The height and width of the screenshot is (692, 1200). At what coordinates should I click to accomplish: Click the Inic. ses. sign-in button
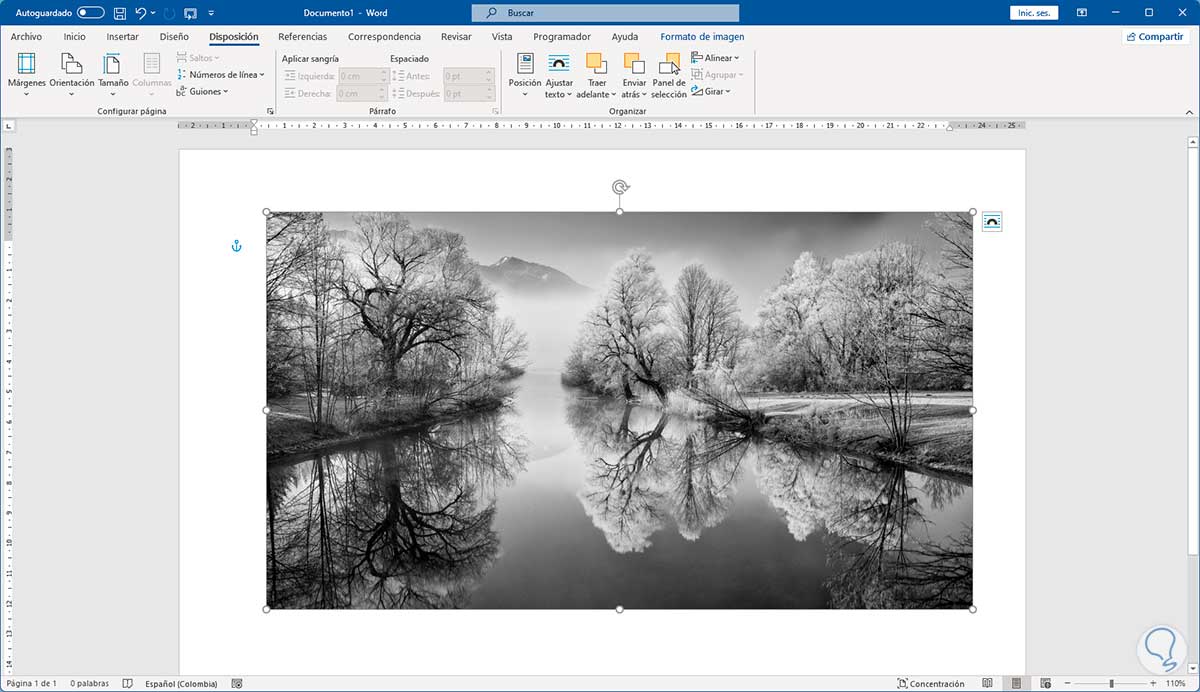click(1034, 13)
